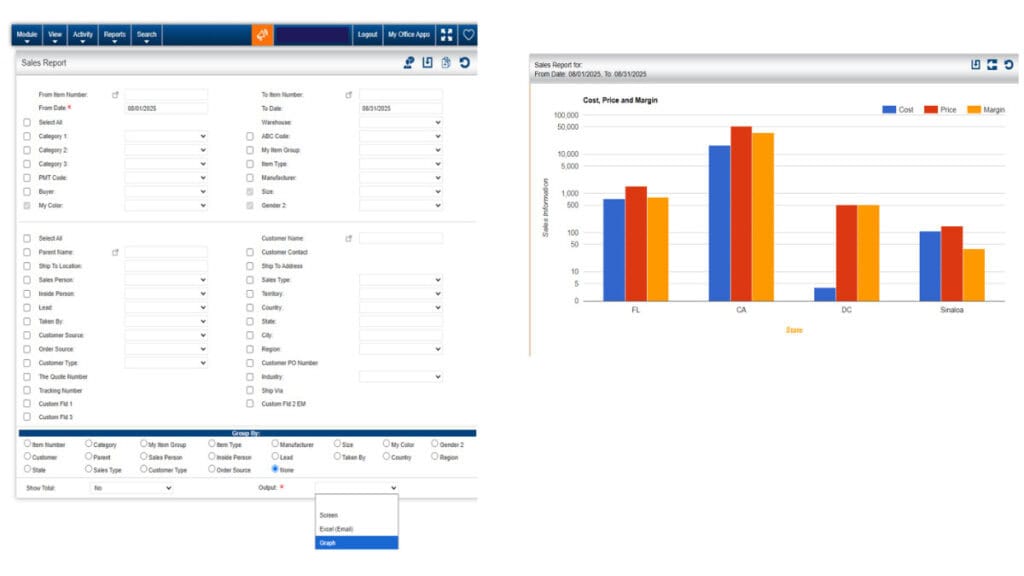Viewport: 1024px width, 576px height.
Task: Open the Warehouse dropdown
Action: tap(400, 122)
